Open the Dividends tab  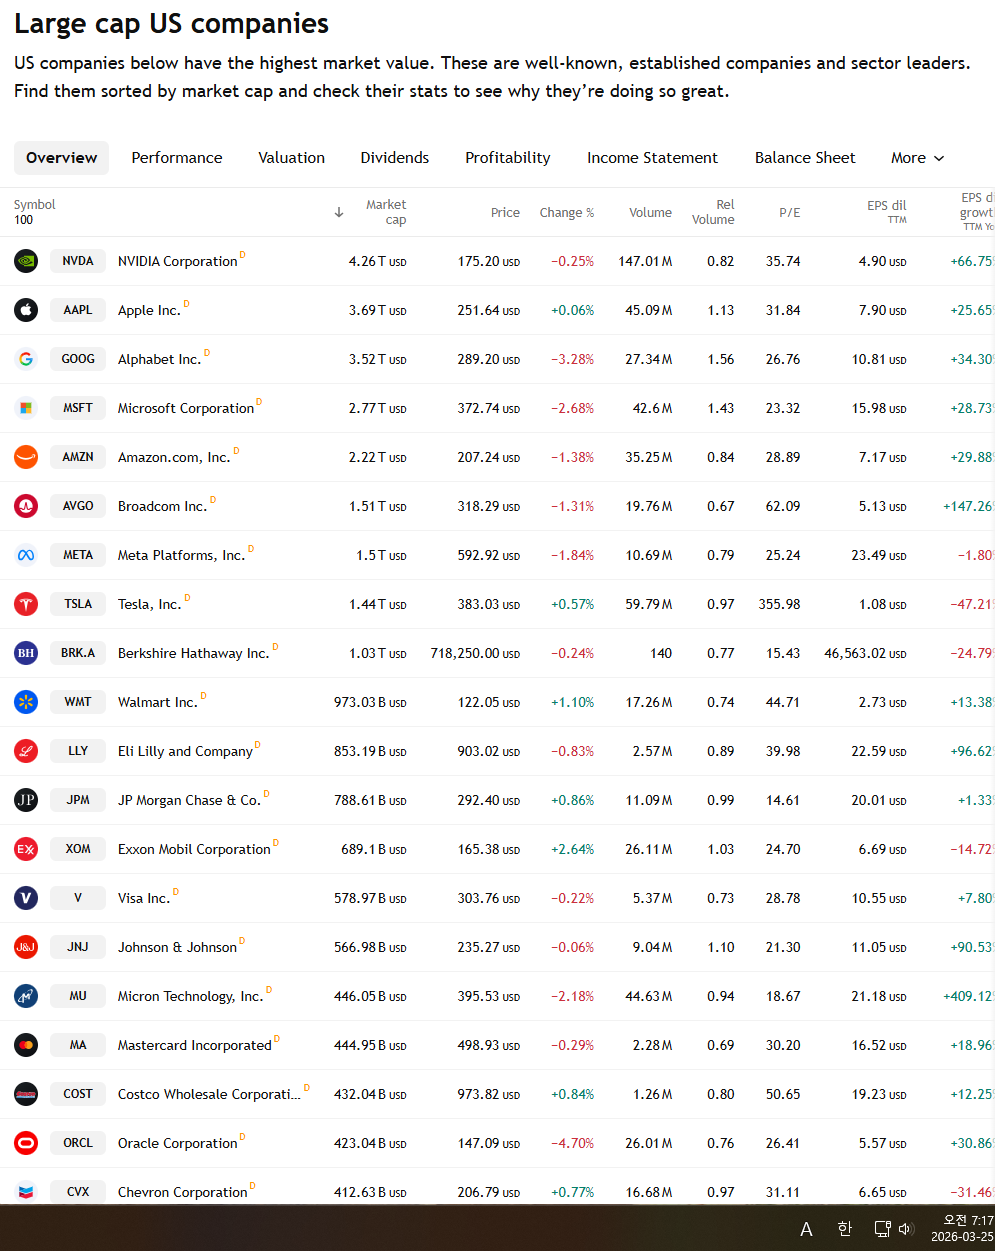coord(395,158)
